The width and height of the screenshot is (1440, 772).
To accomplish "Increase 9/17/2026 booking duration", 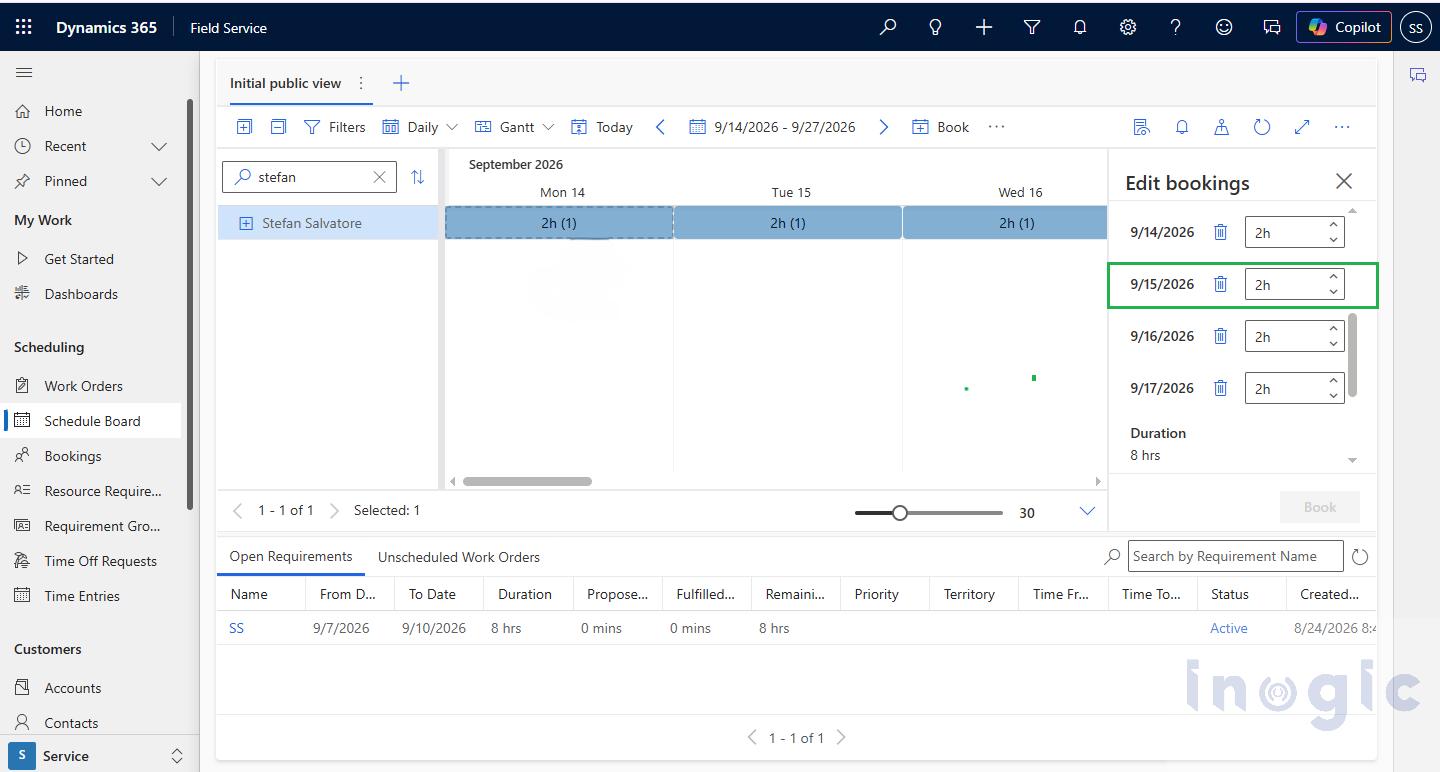I will pyautogui.click(x=1333, y=381).
